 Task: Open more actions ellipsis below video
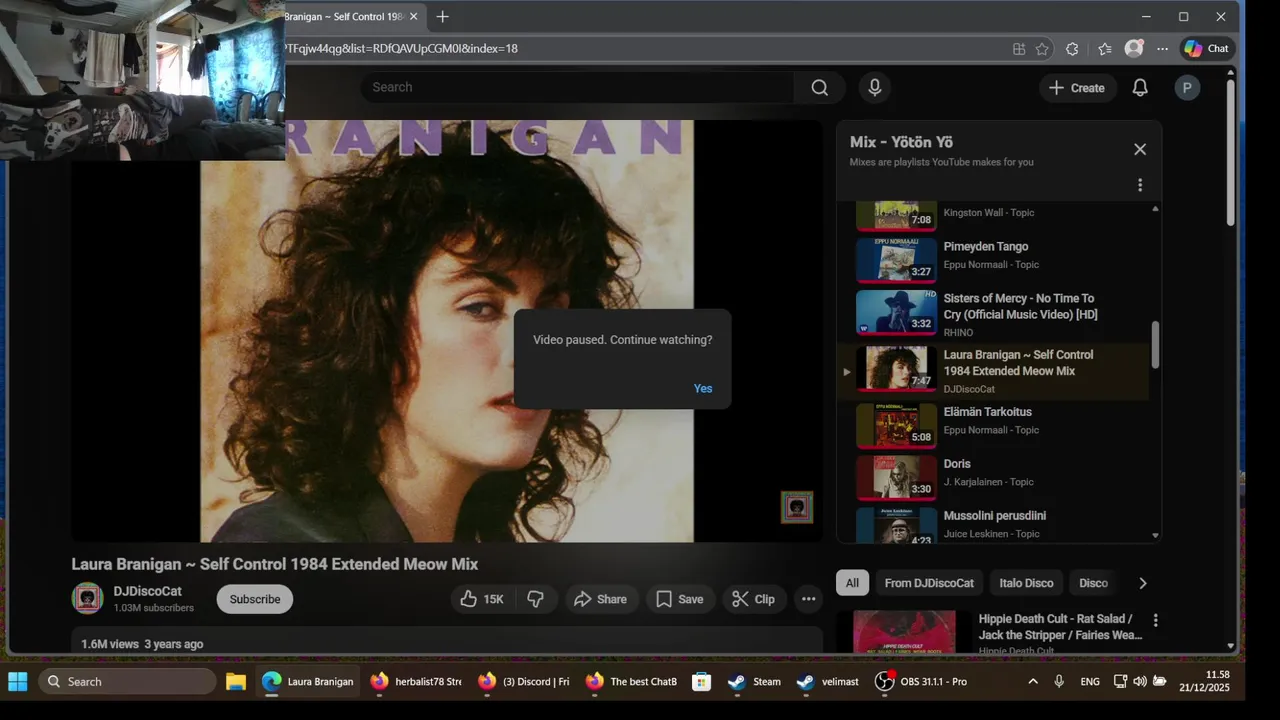point(808,599)
